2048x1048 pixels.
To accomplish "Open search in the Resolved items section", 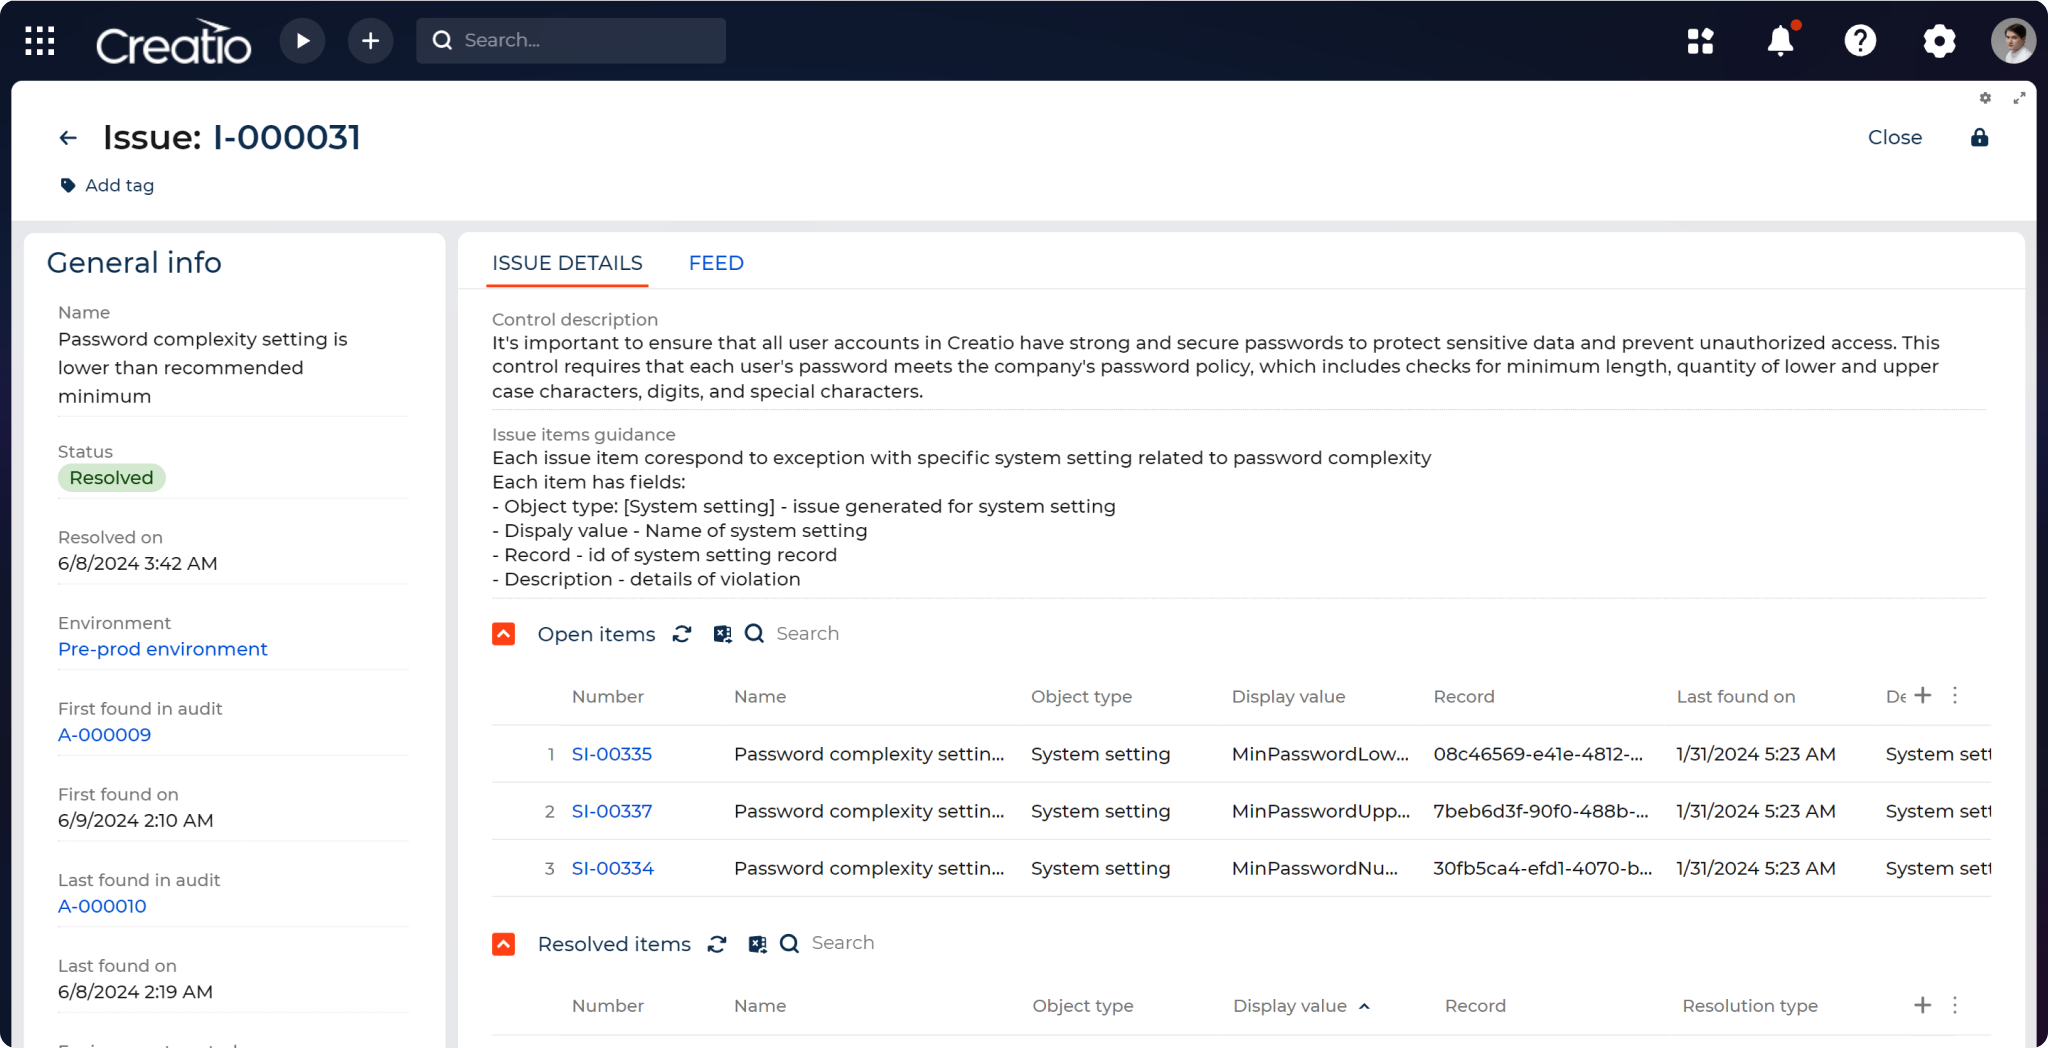I will coord(789,943).
